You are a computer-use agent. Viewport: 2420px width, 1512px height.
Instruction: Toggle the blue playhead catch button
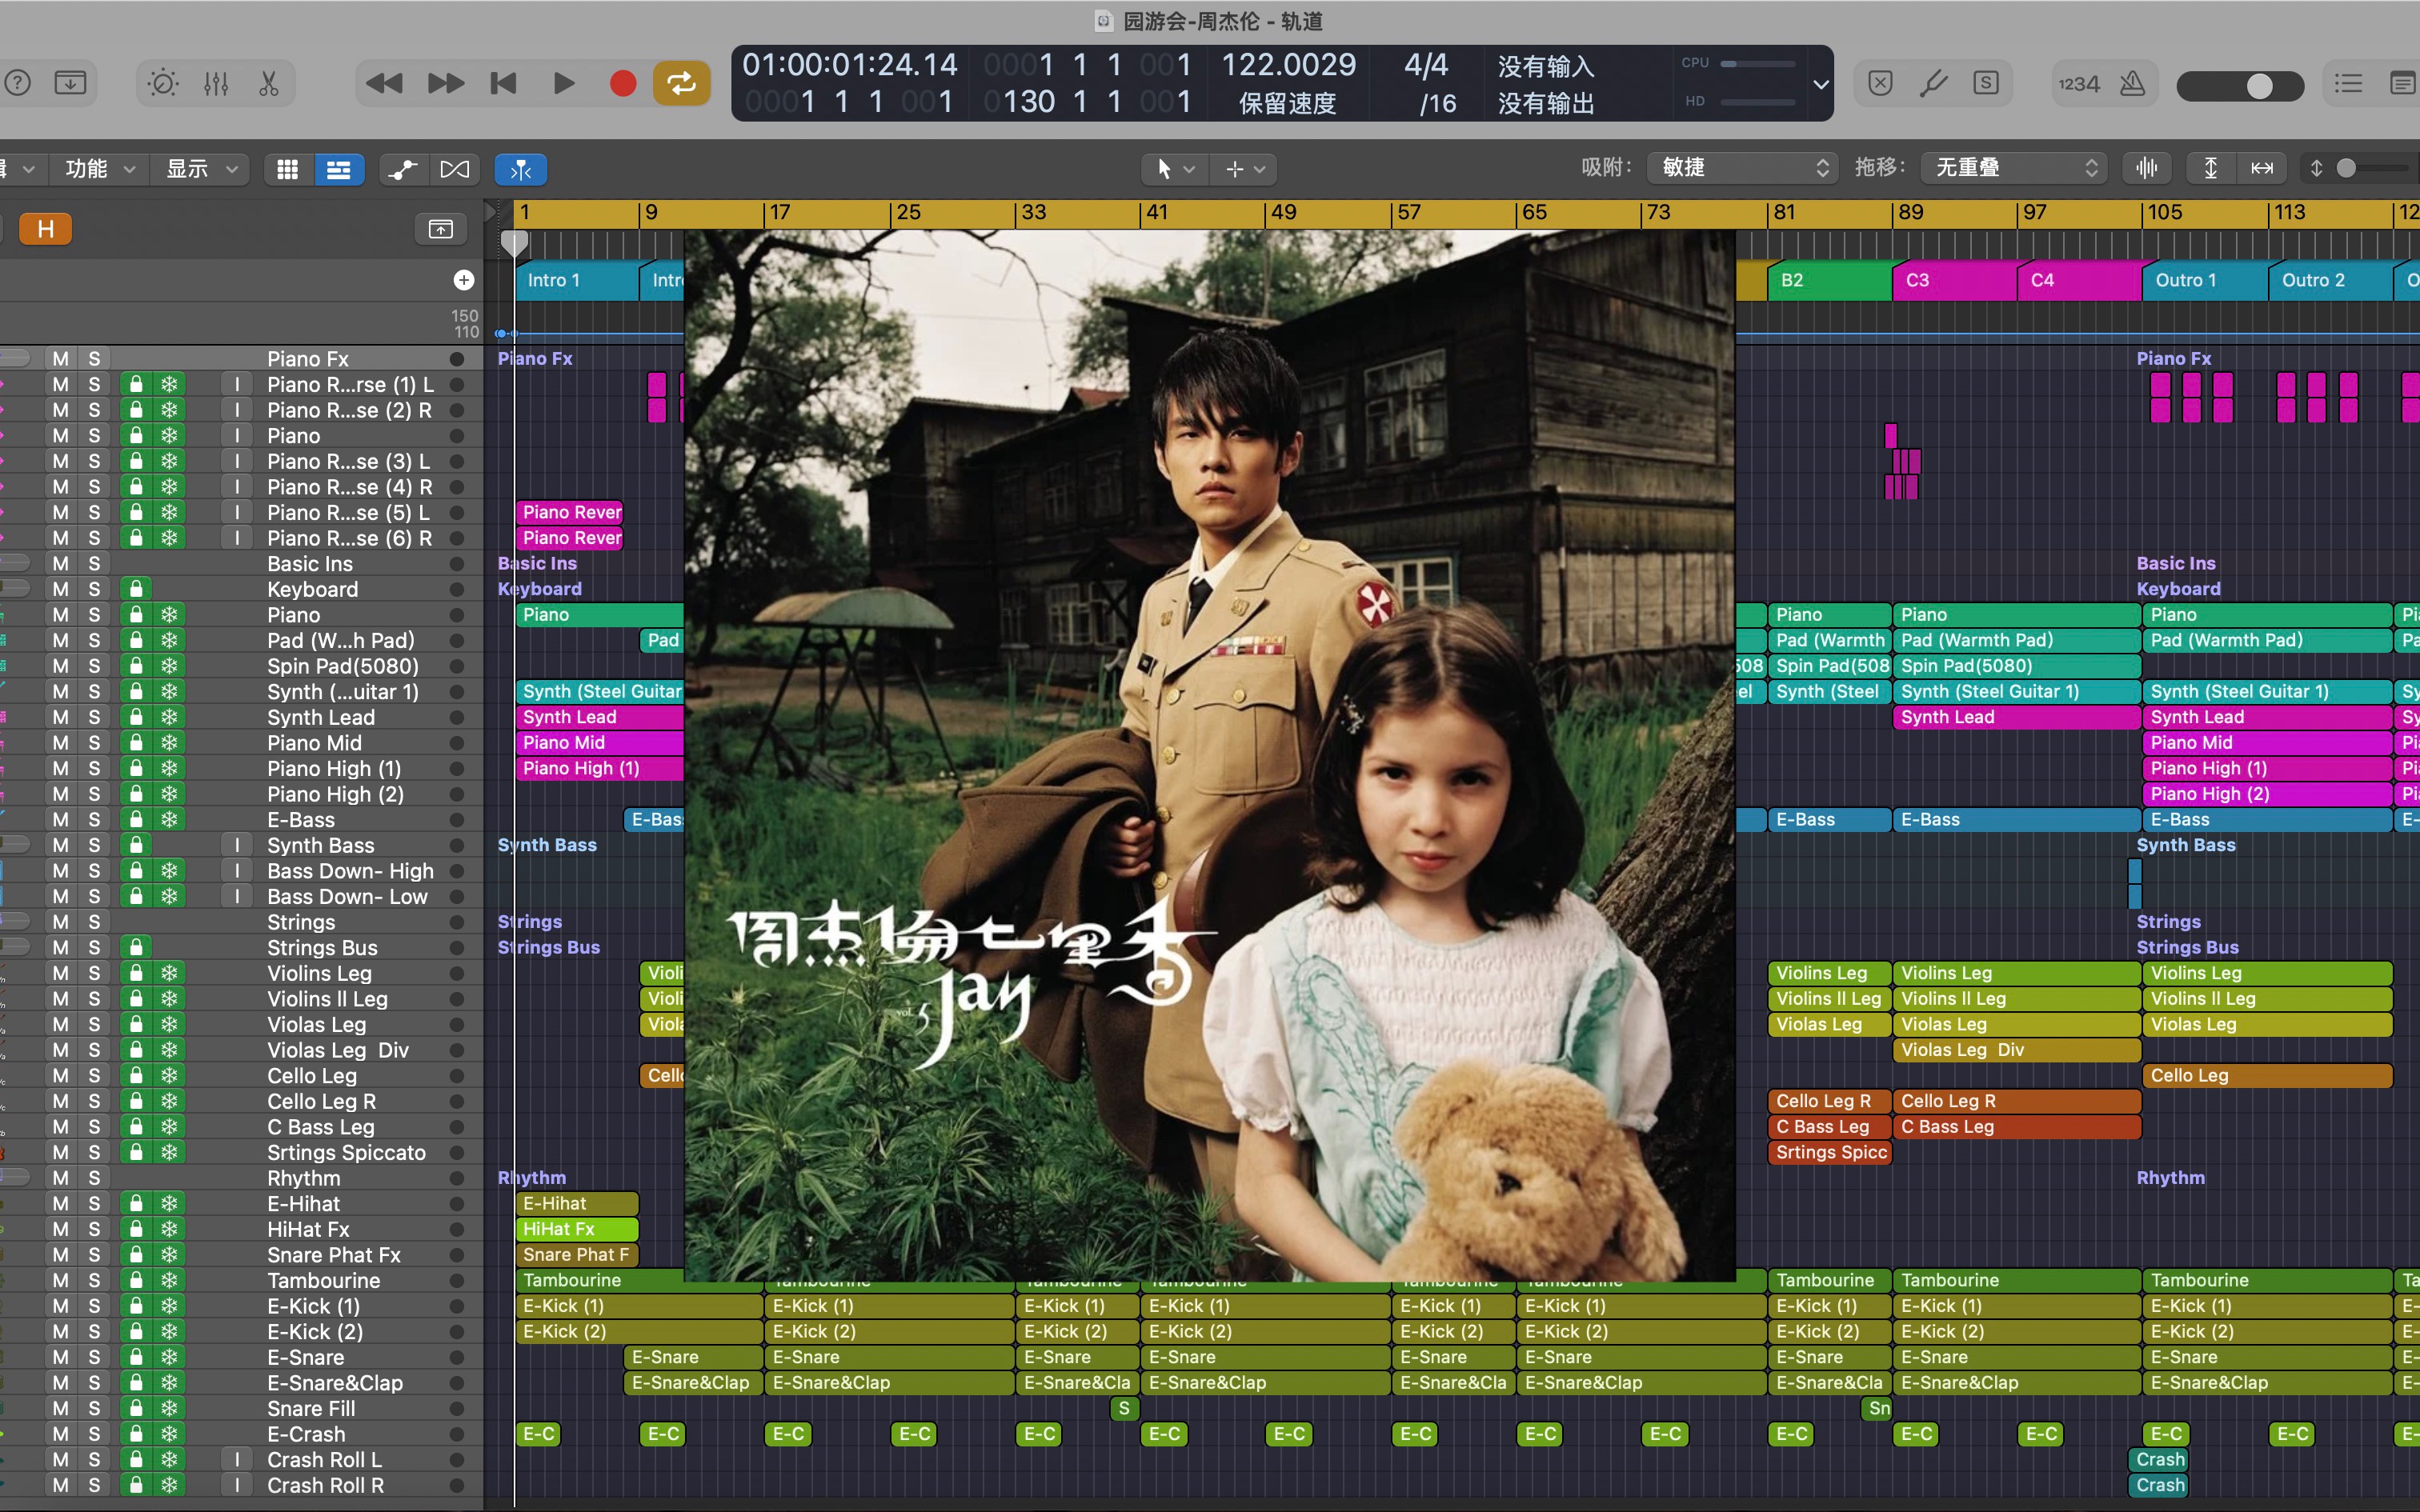[521, 169]
